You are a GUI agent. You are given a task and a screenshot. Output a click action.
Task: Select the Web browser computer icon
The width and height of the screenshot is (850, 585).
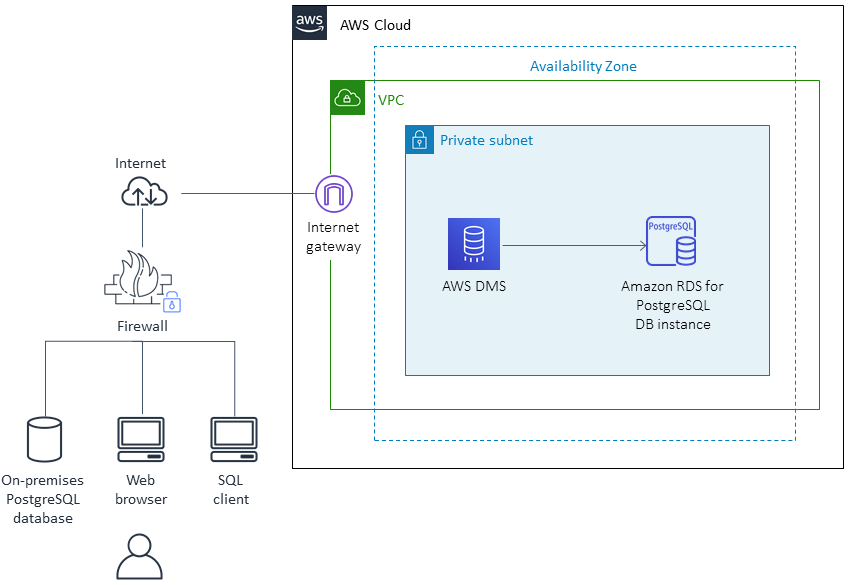141,439
